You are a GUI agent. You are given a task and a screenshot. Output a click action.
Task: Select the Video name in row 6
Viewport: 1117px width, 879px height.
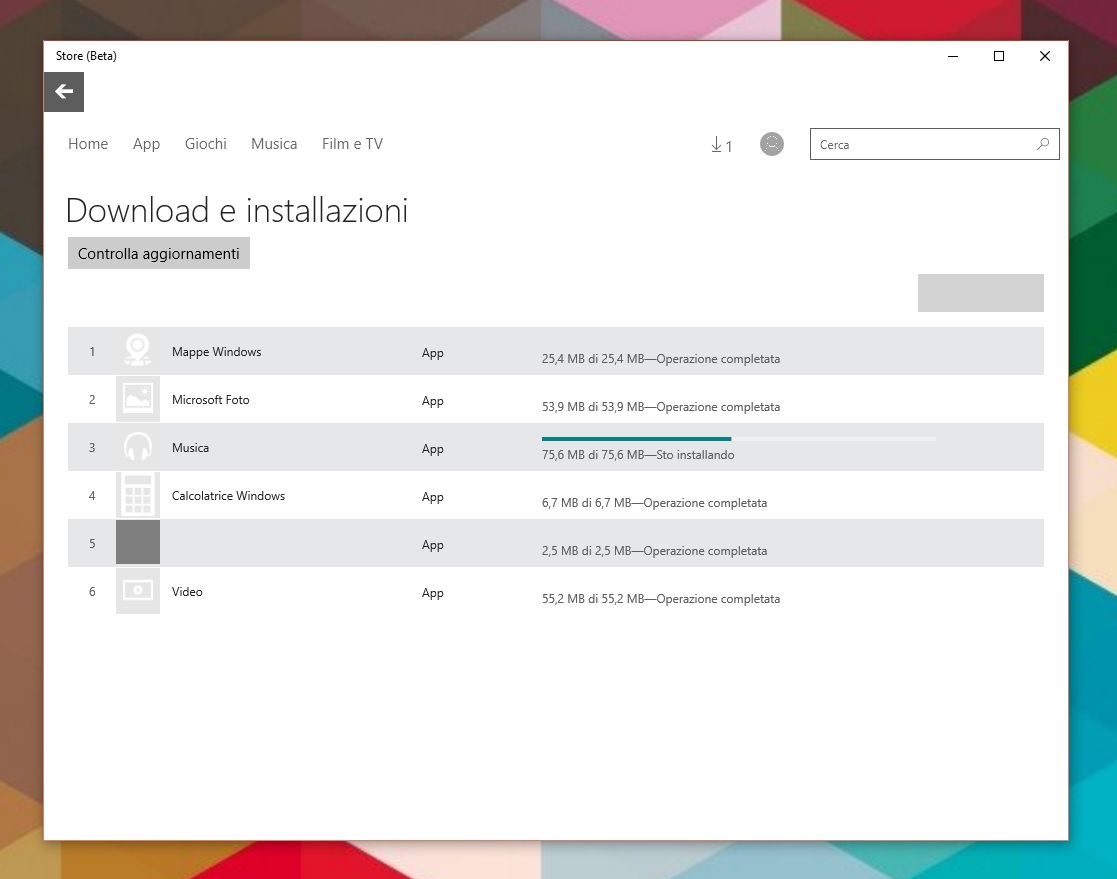[187, 592]
